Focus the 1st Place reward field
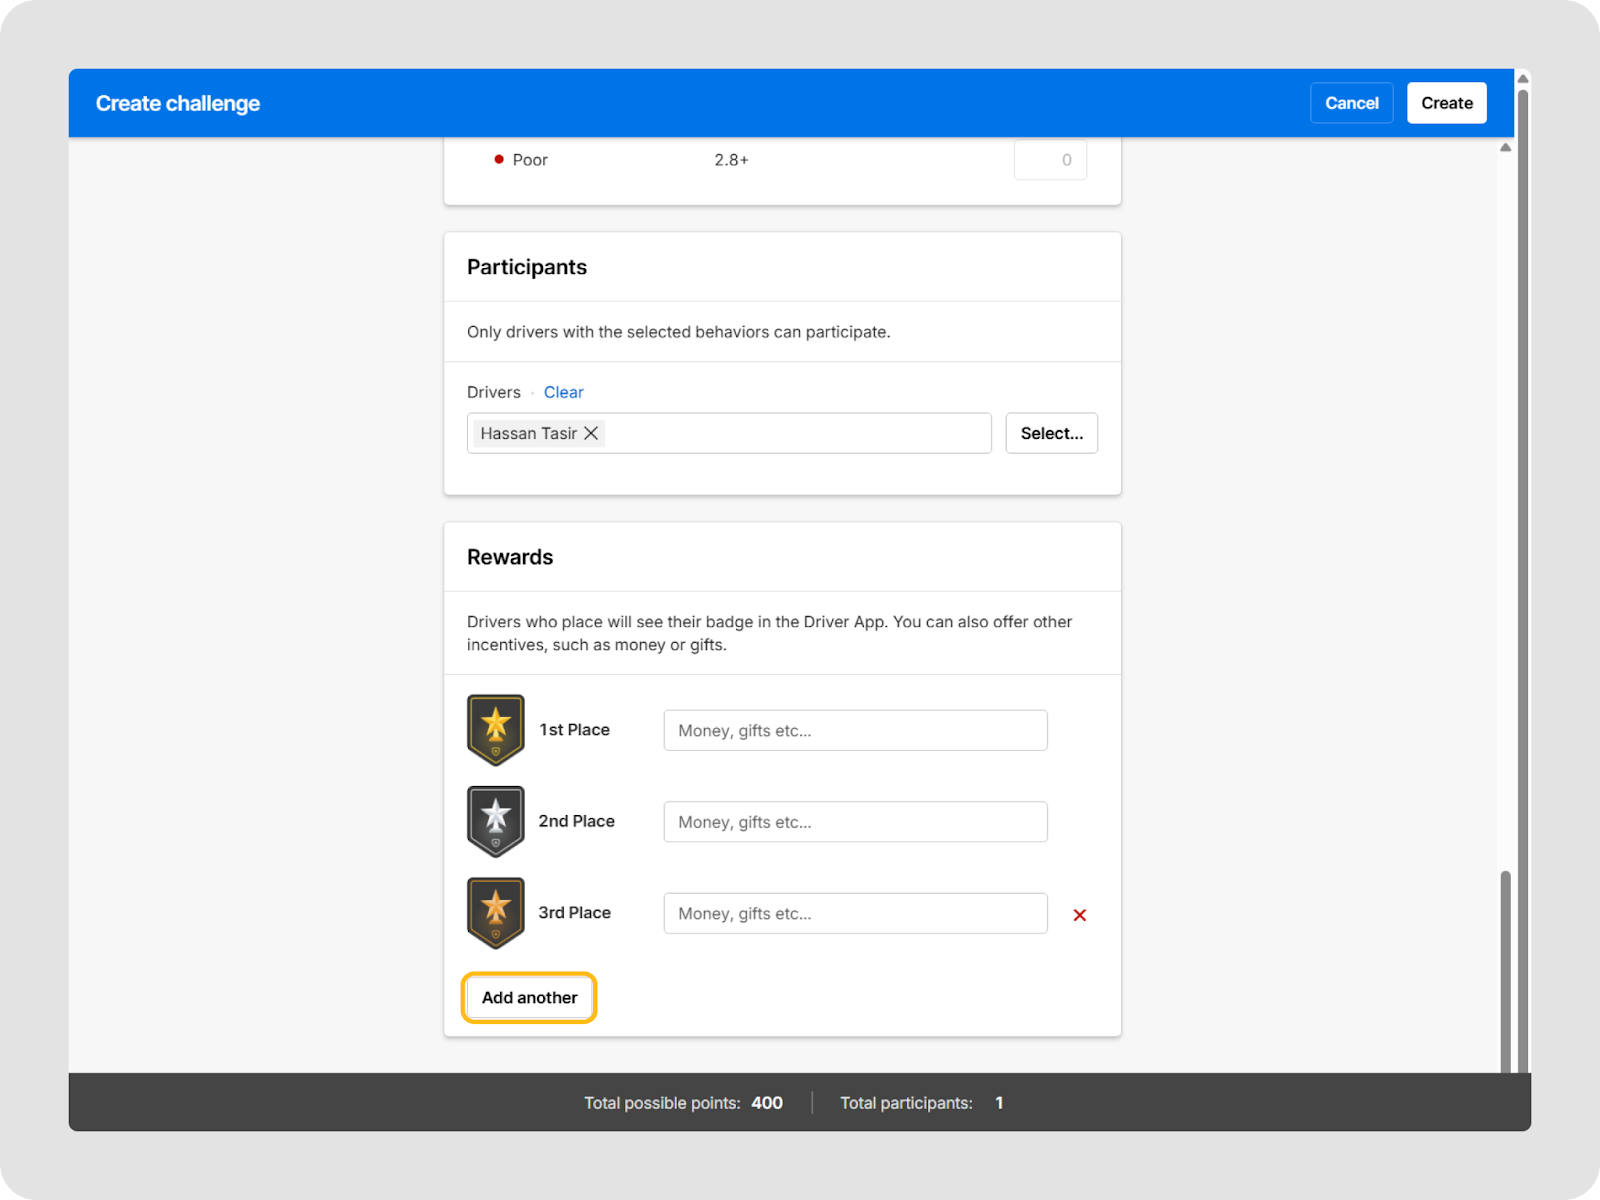This screenshot has width=1600, height=1200. coord(855,731)
